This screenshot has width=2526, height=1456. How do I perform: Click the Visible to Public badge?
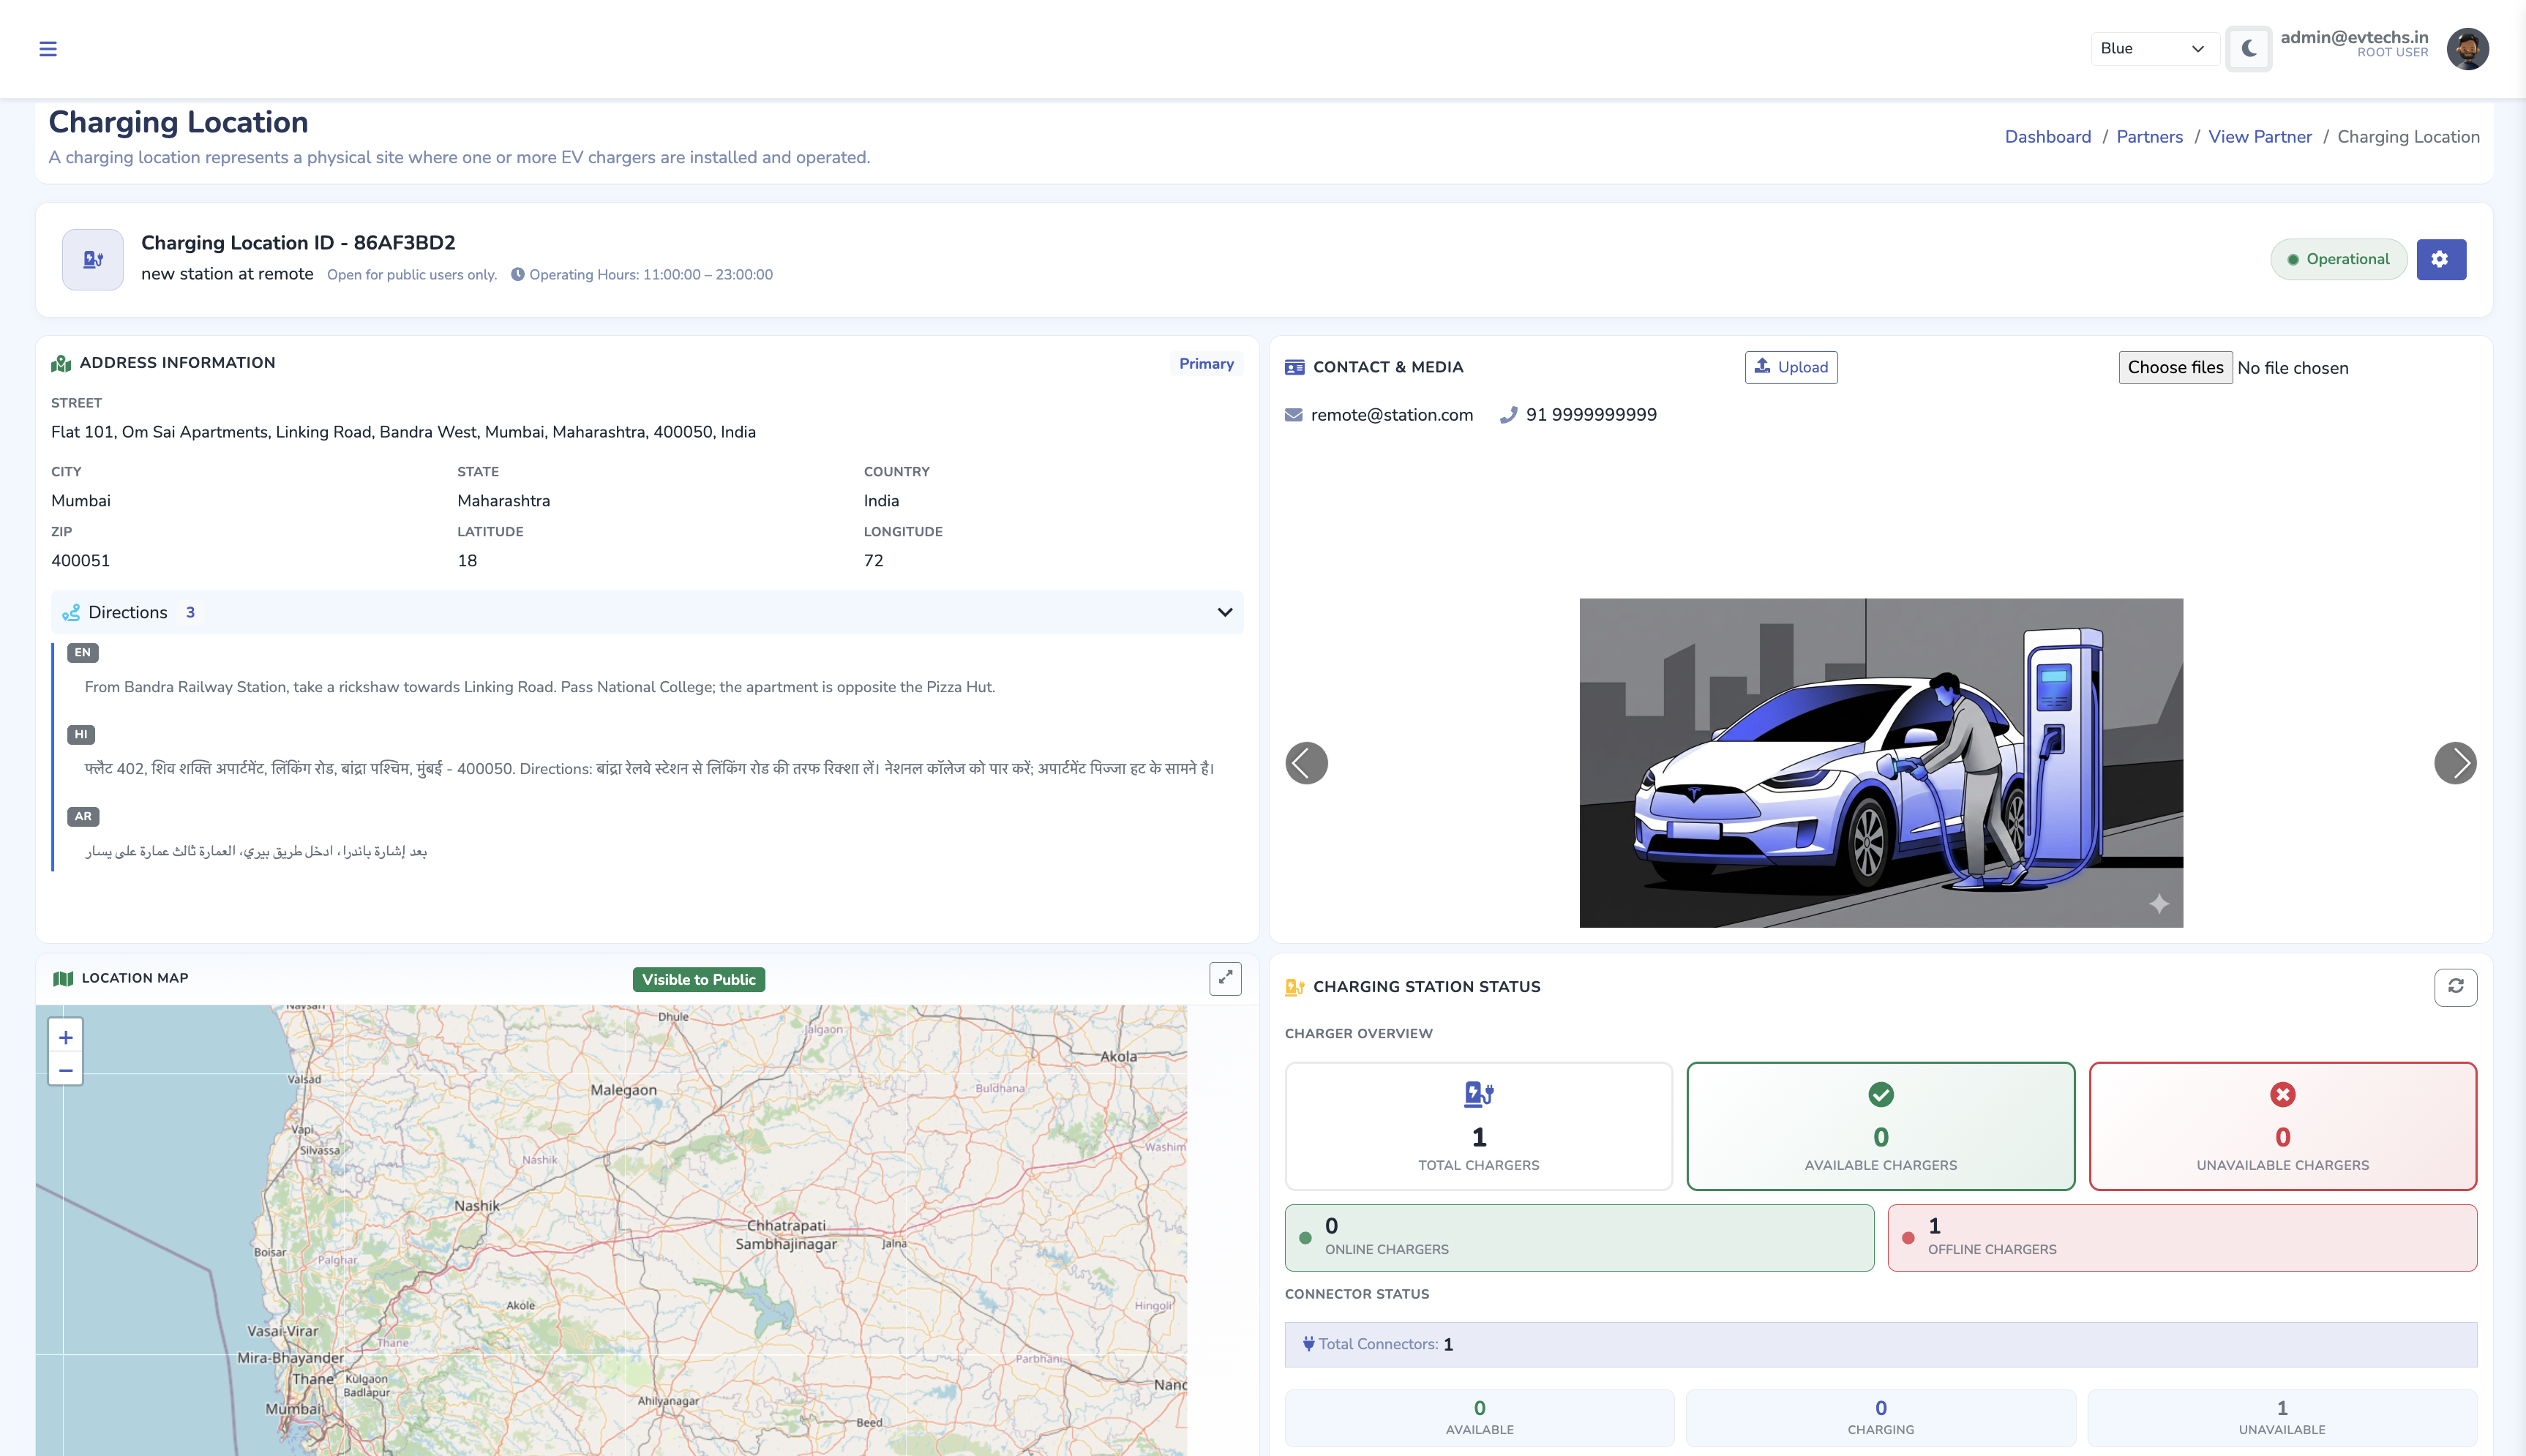tap(698, 980)
